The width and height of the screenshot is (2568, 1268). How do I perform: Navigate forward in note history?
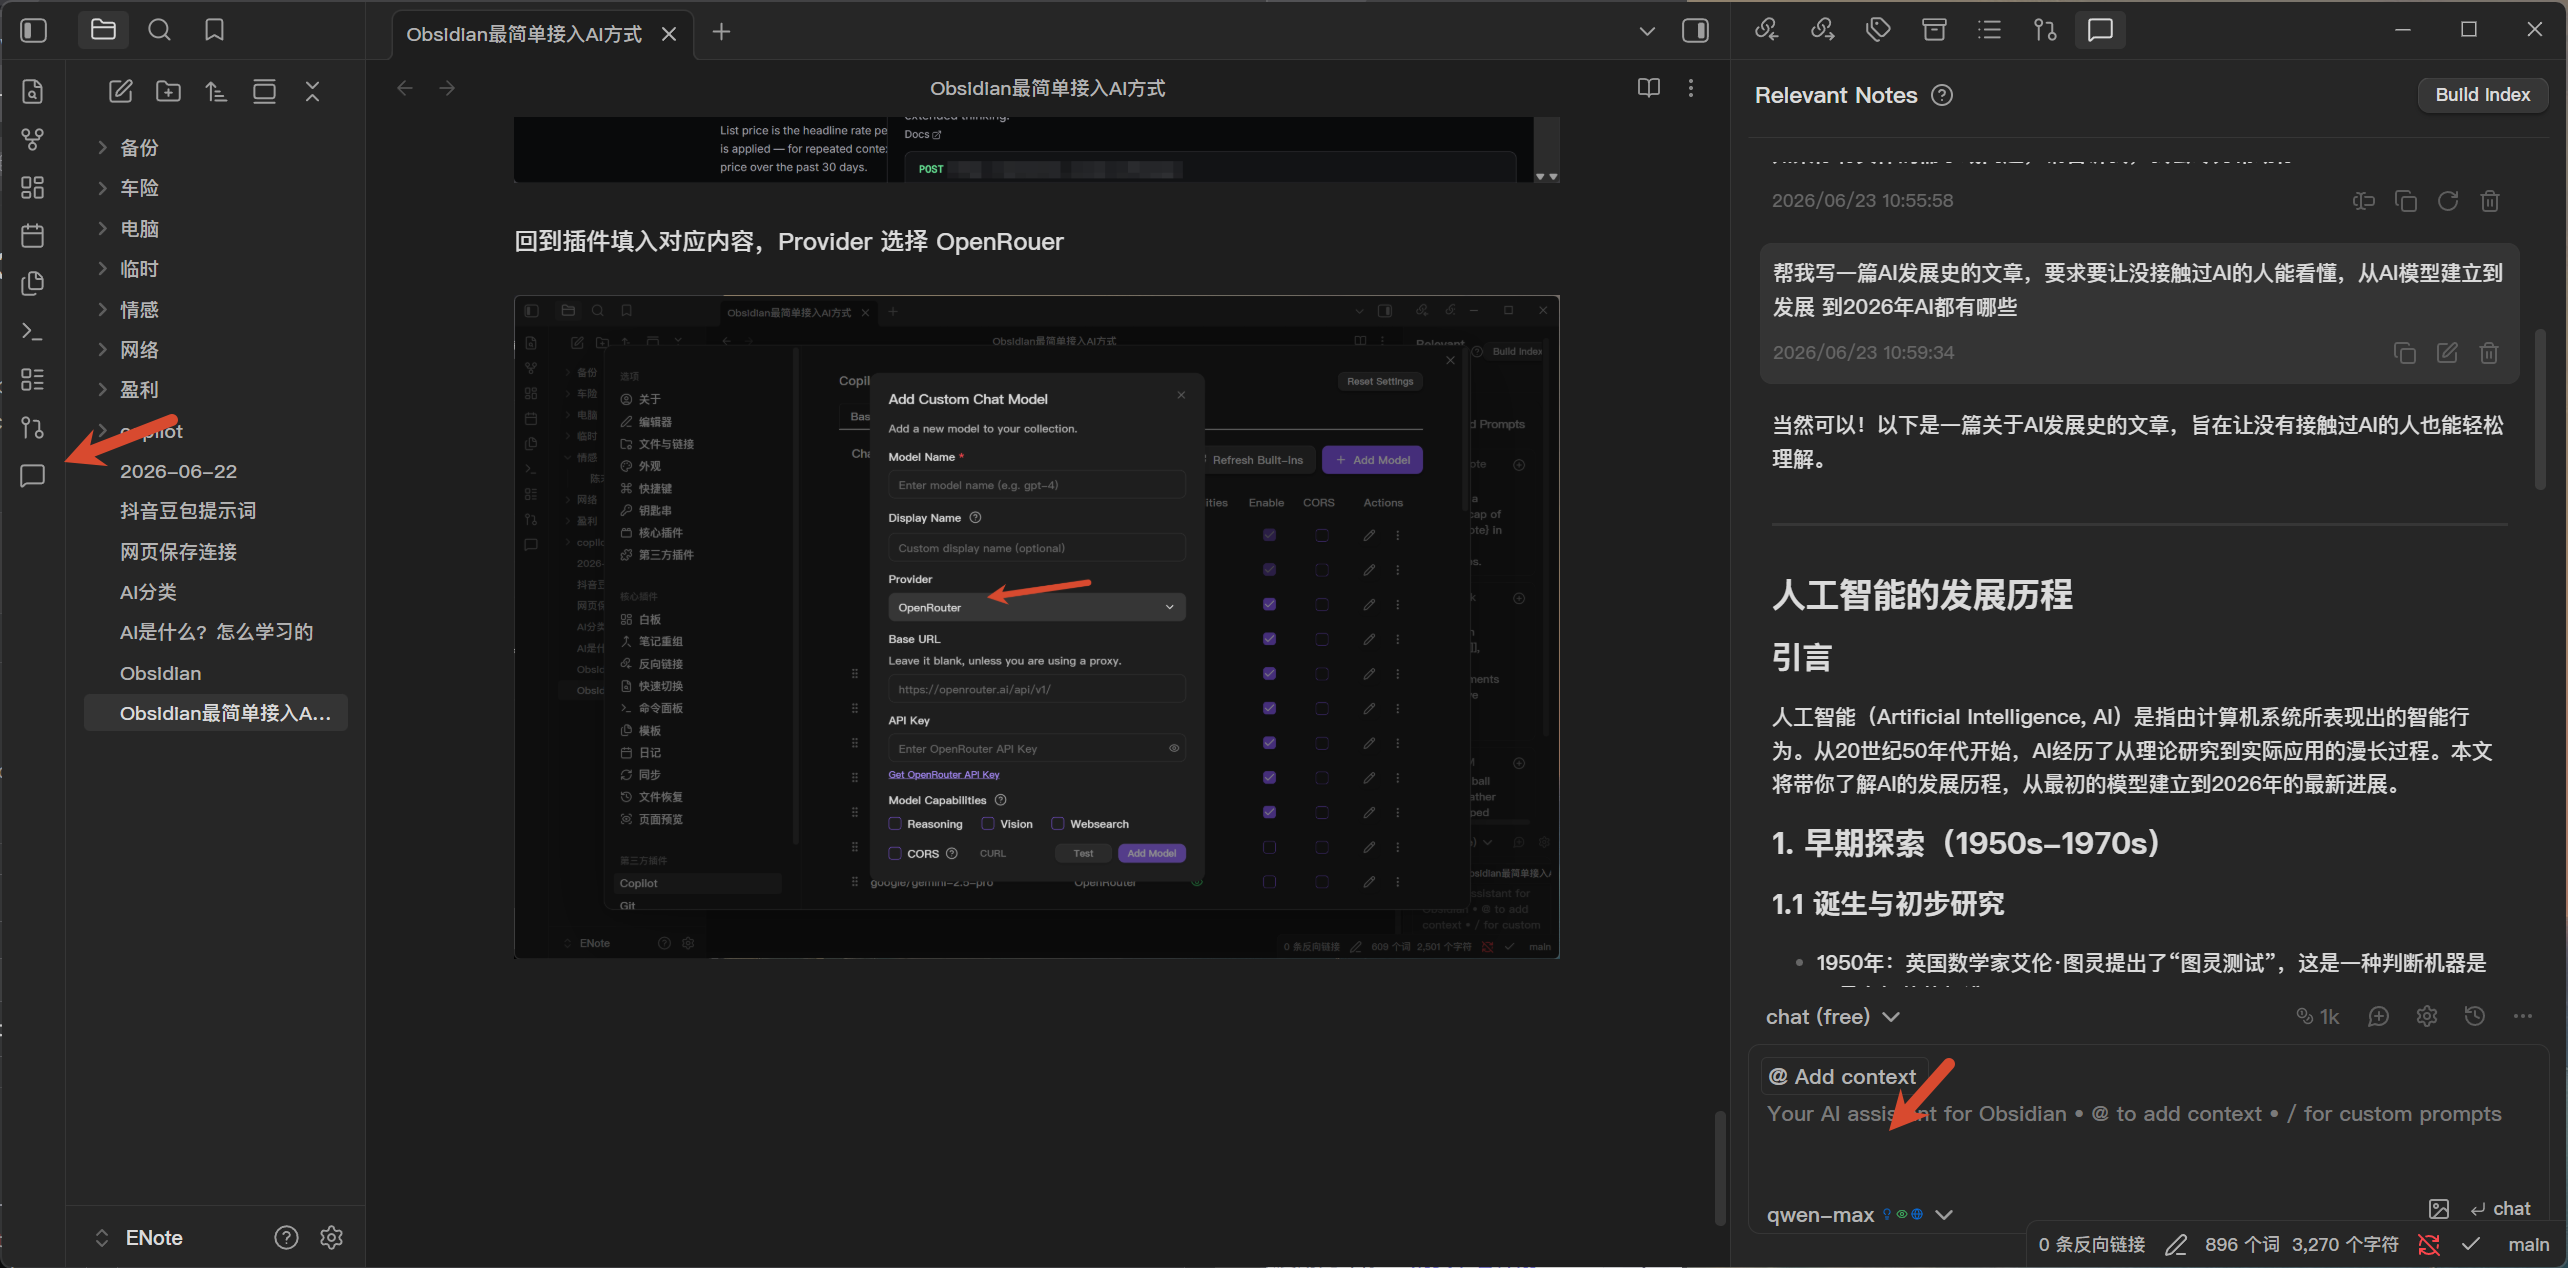tap(447, 88)
